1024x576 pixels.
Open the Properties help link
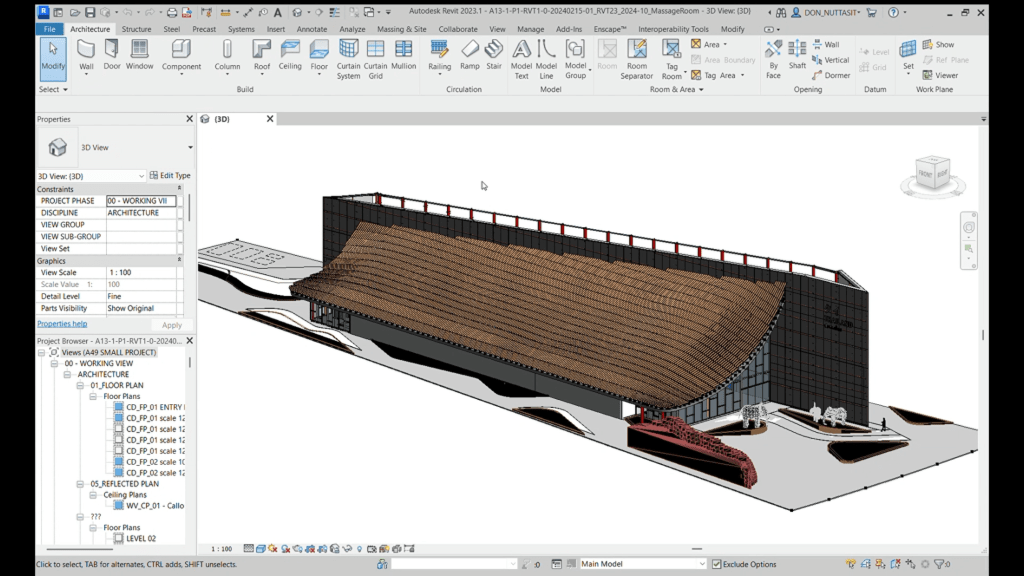pos(62,324)
